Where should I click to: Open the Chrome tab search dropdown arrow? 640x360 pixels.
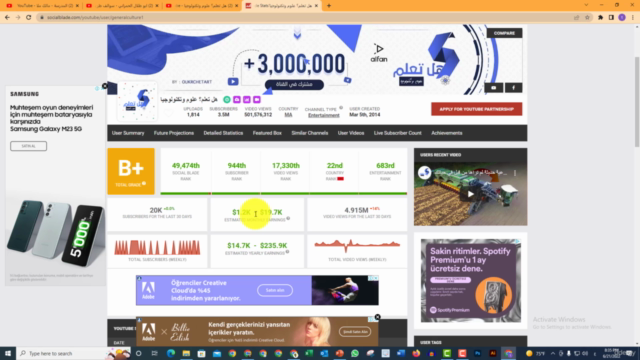point(586,5)
